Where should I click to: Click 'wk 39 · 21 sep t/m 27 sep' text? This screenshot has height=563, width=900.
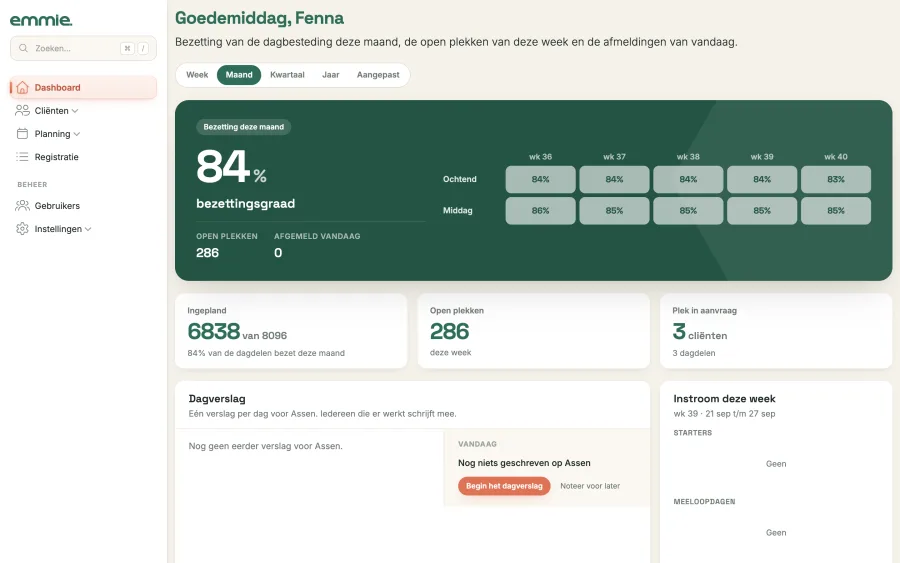724,414
